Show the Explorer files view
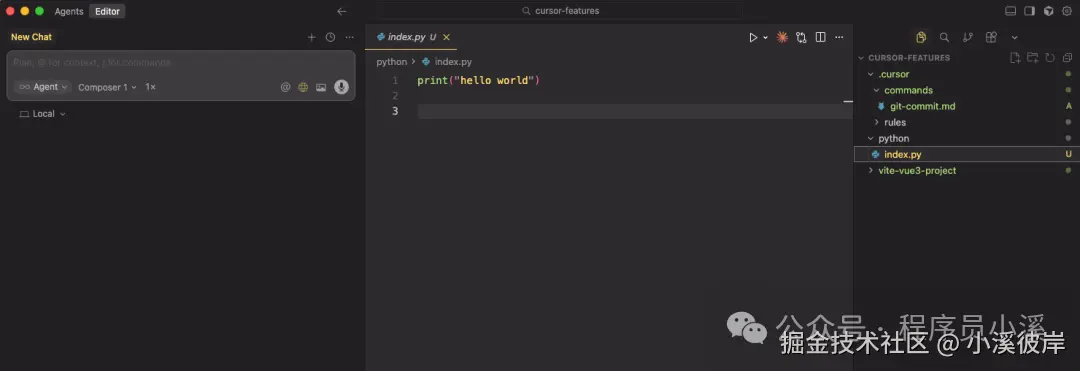This screenshot has height=371, width=1080. (922, 37)
